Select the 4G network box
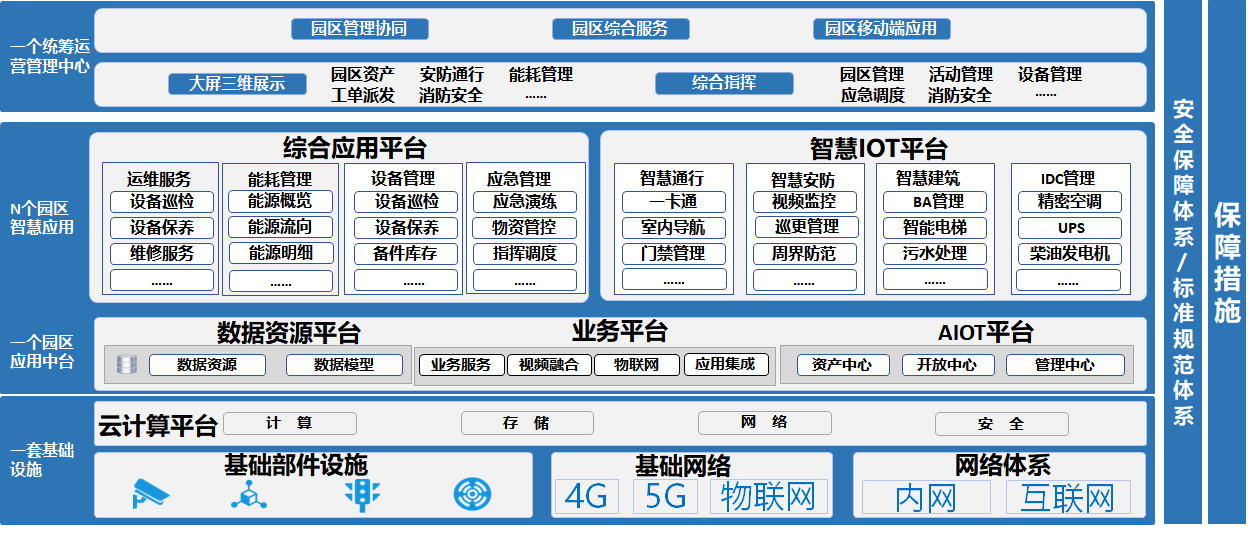 587,497
